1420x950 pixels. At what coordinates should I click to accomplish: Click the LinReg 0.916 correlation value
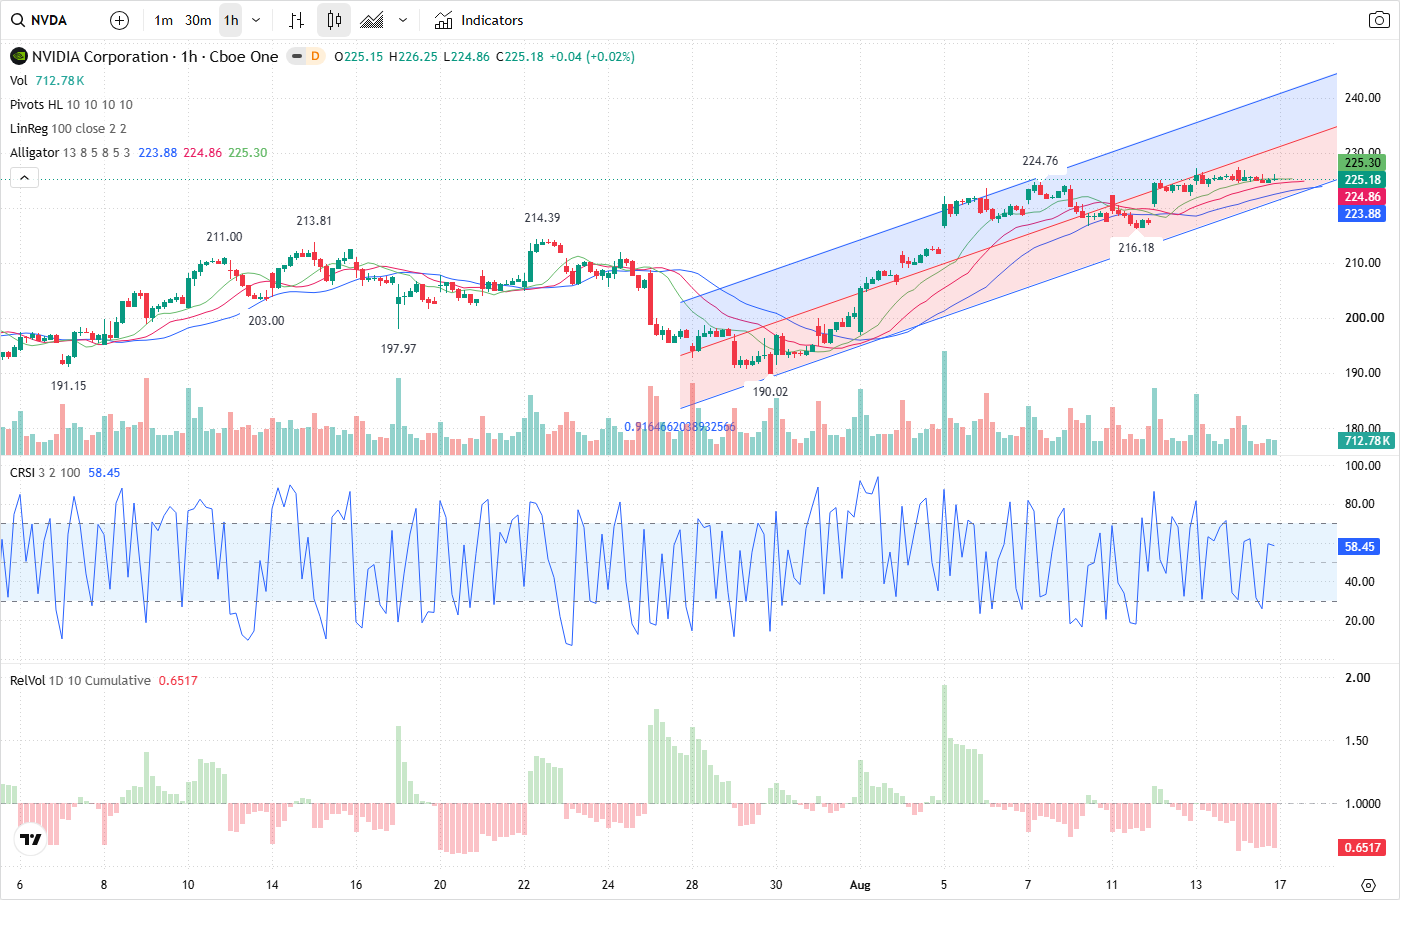[680, 427]
